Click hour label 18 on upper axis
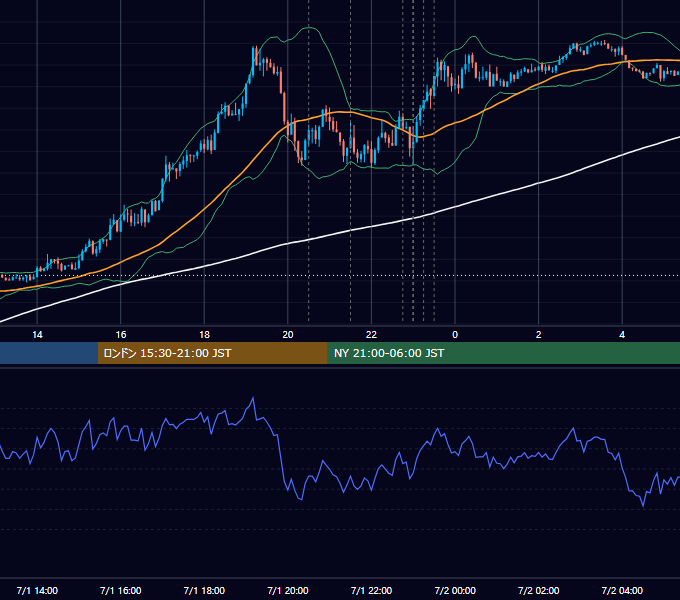The image size is (680, 600). (204, 335)
